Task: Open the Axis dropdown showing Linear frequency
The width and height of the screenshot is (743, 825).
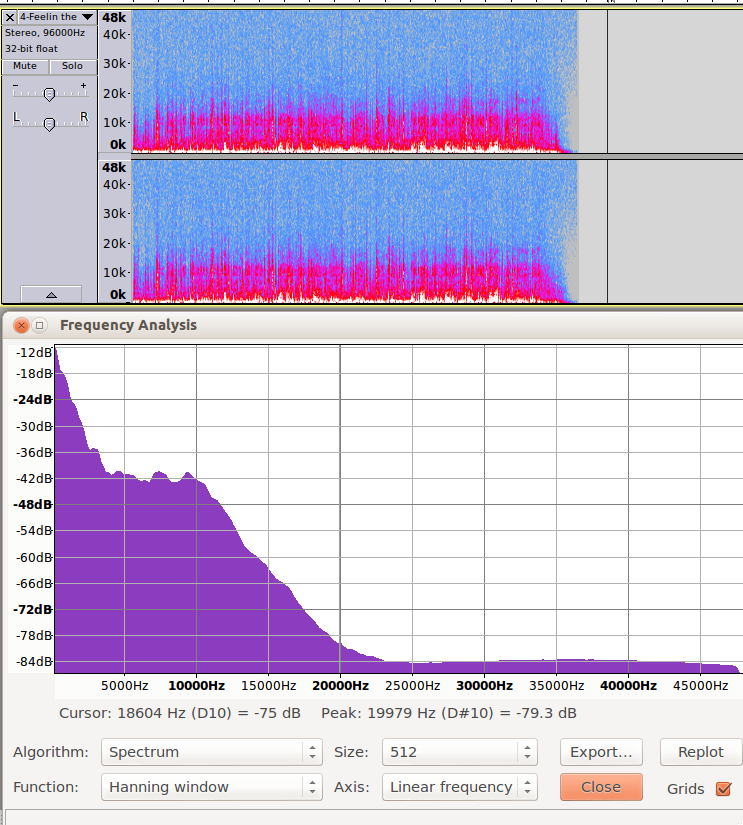Action: click(x=460, y=787)
